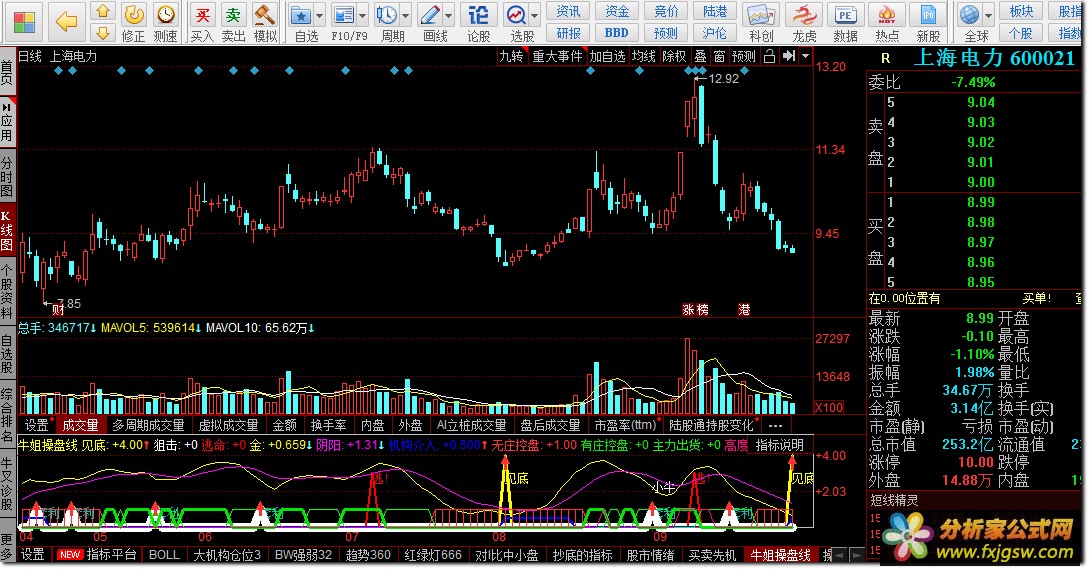The width and height of the screenshot is (1090, 569).
Task: Open the 新股 IPO icon
Action: pyautogui.click(x=928, y=15)
